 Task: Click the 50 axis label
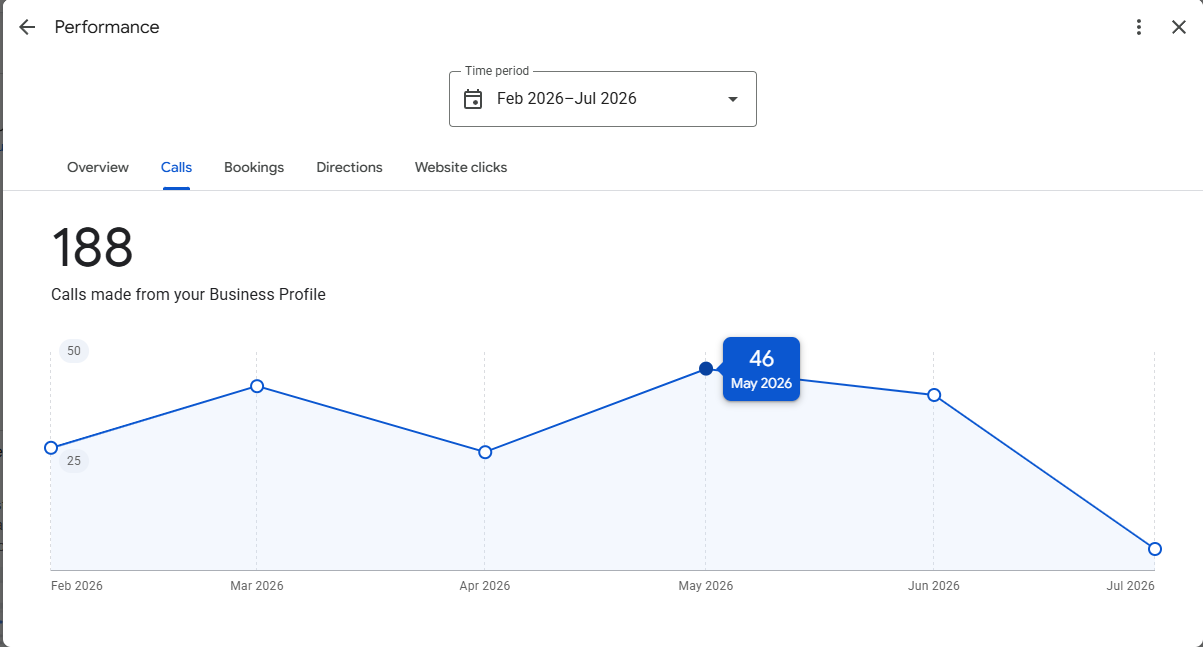(x=74, y=351)
